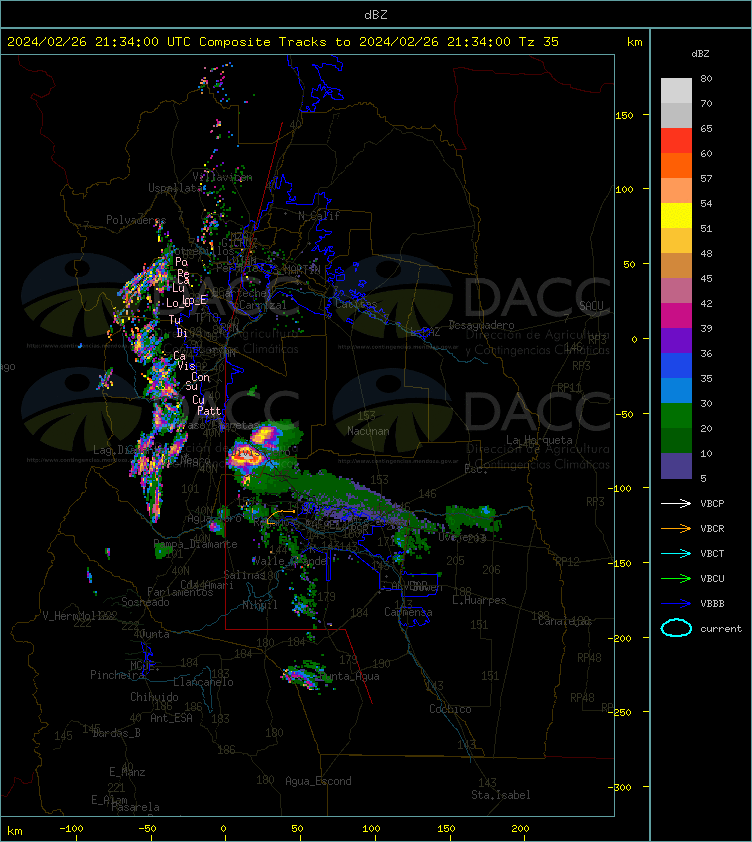The image size is (752, 842).
Task: Select the purple 39–36 dBZ swatch
Action: click(676, 340)
